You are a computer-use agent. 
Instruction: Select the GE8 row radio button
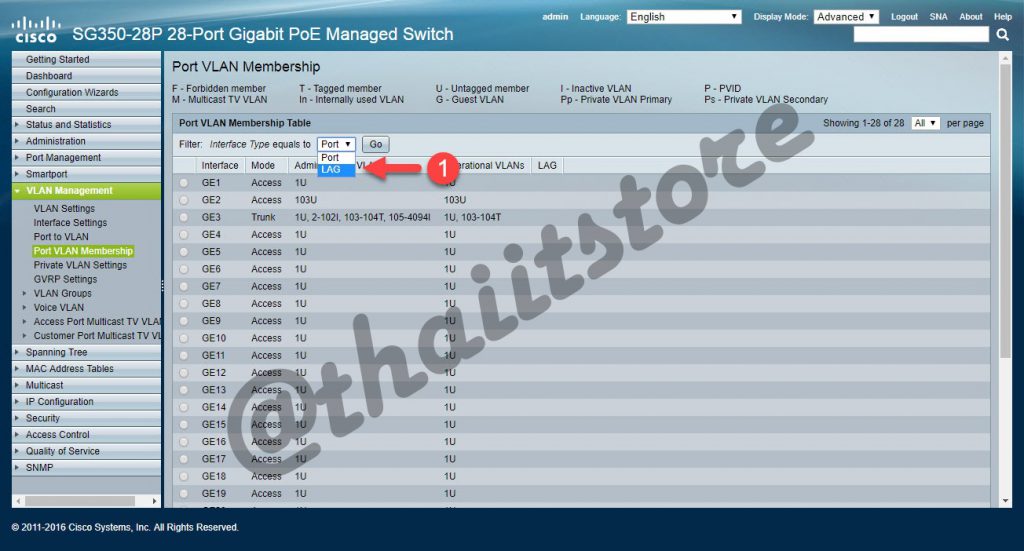tap(184, 304)
